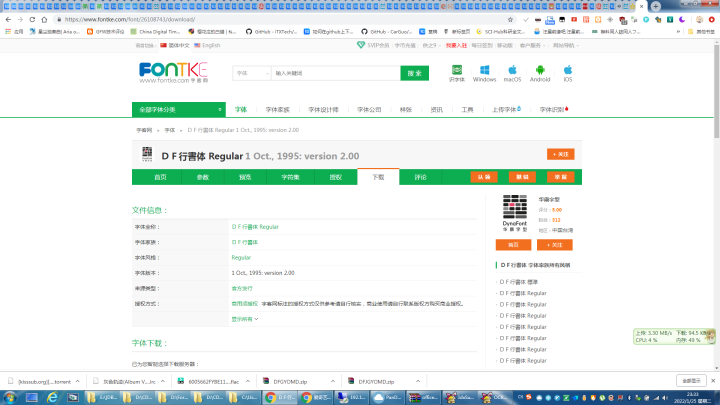The image size is (720, 405).
Task: Click the Android platform icon
Action: click(x=540, y=73)
